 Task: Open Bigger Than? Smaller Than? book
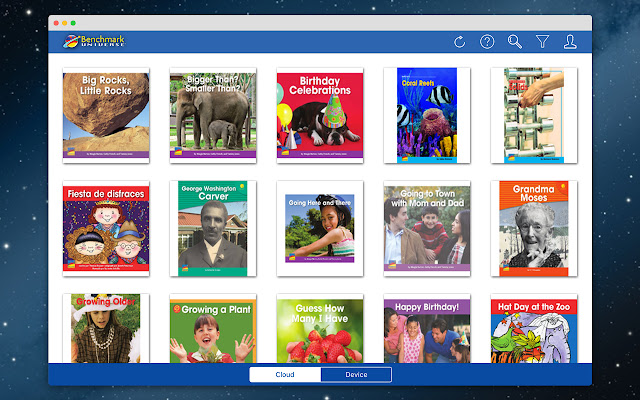213,114
